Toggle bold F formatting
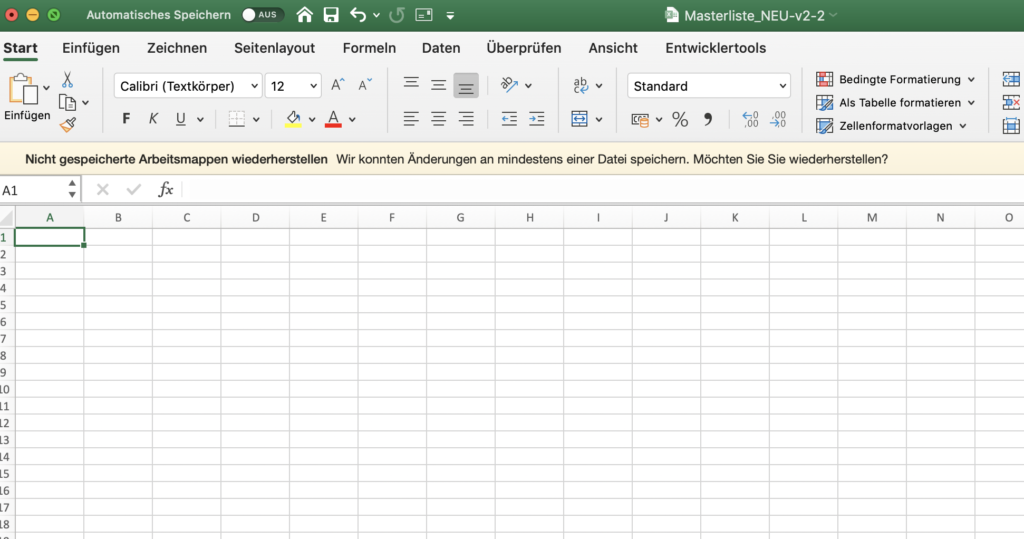Viewport: 1024px width, 539px height. click(126, 118)
